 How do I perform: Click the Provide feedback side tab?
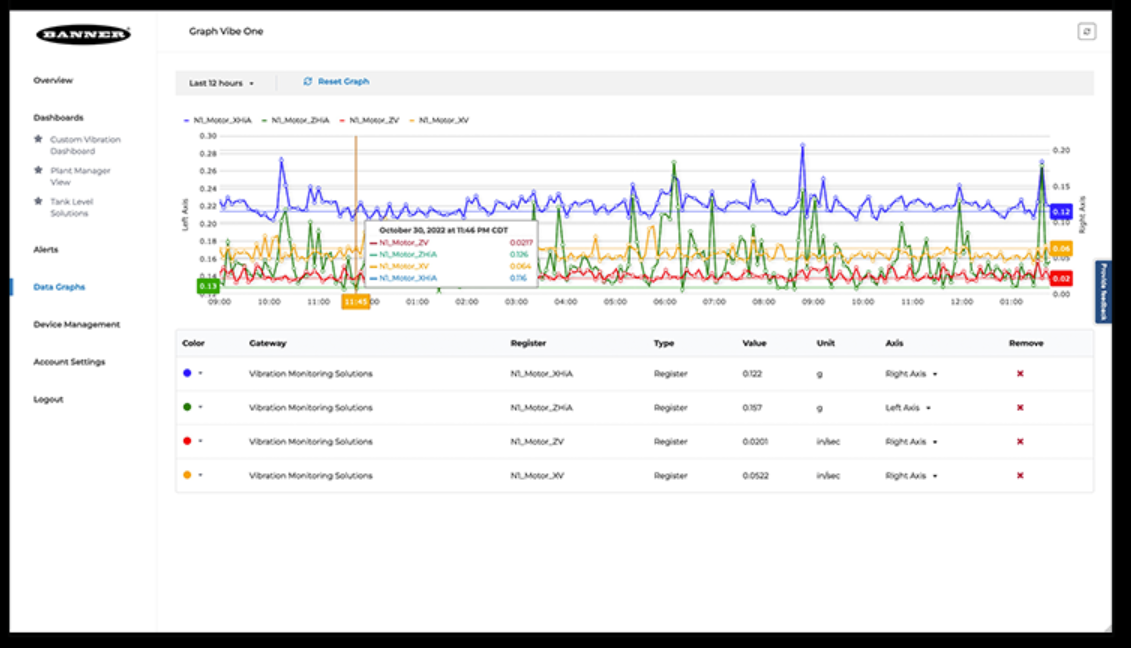click(x=1103, y=292)
